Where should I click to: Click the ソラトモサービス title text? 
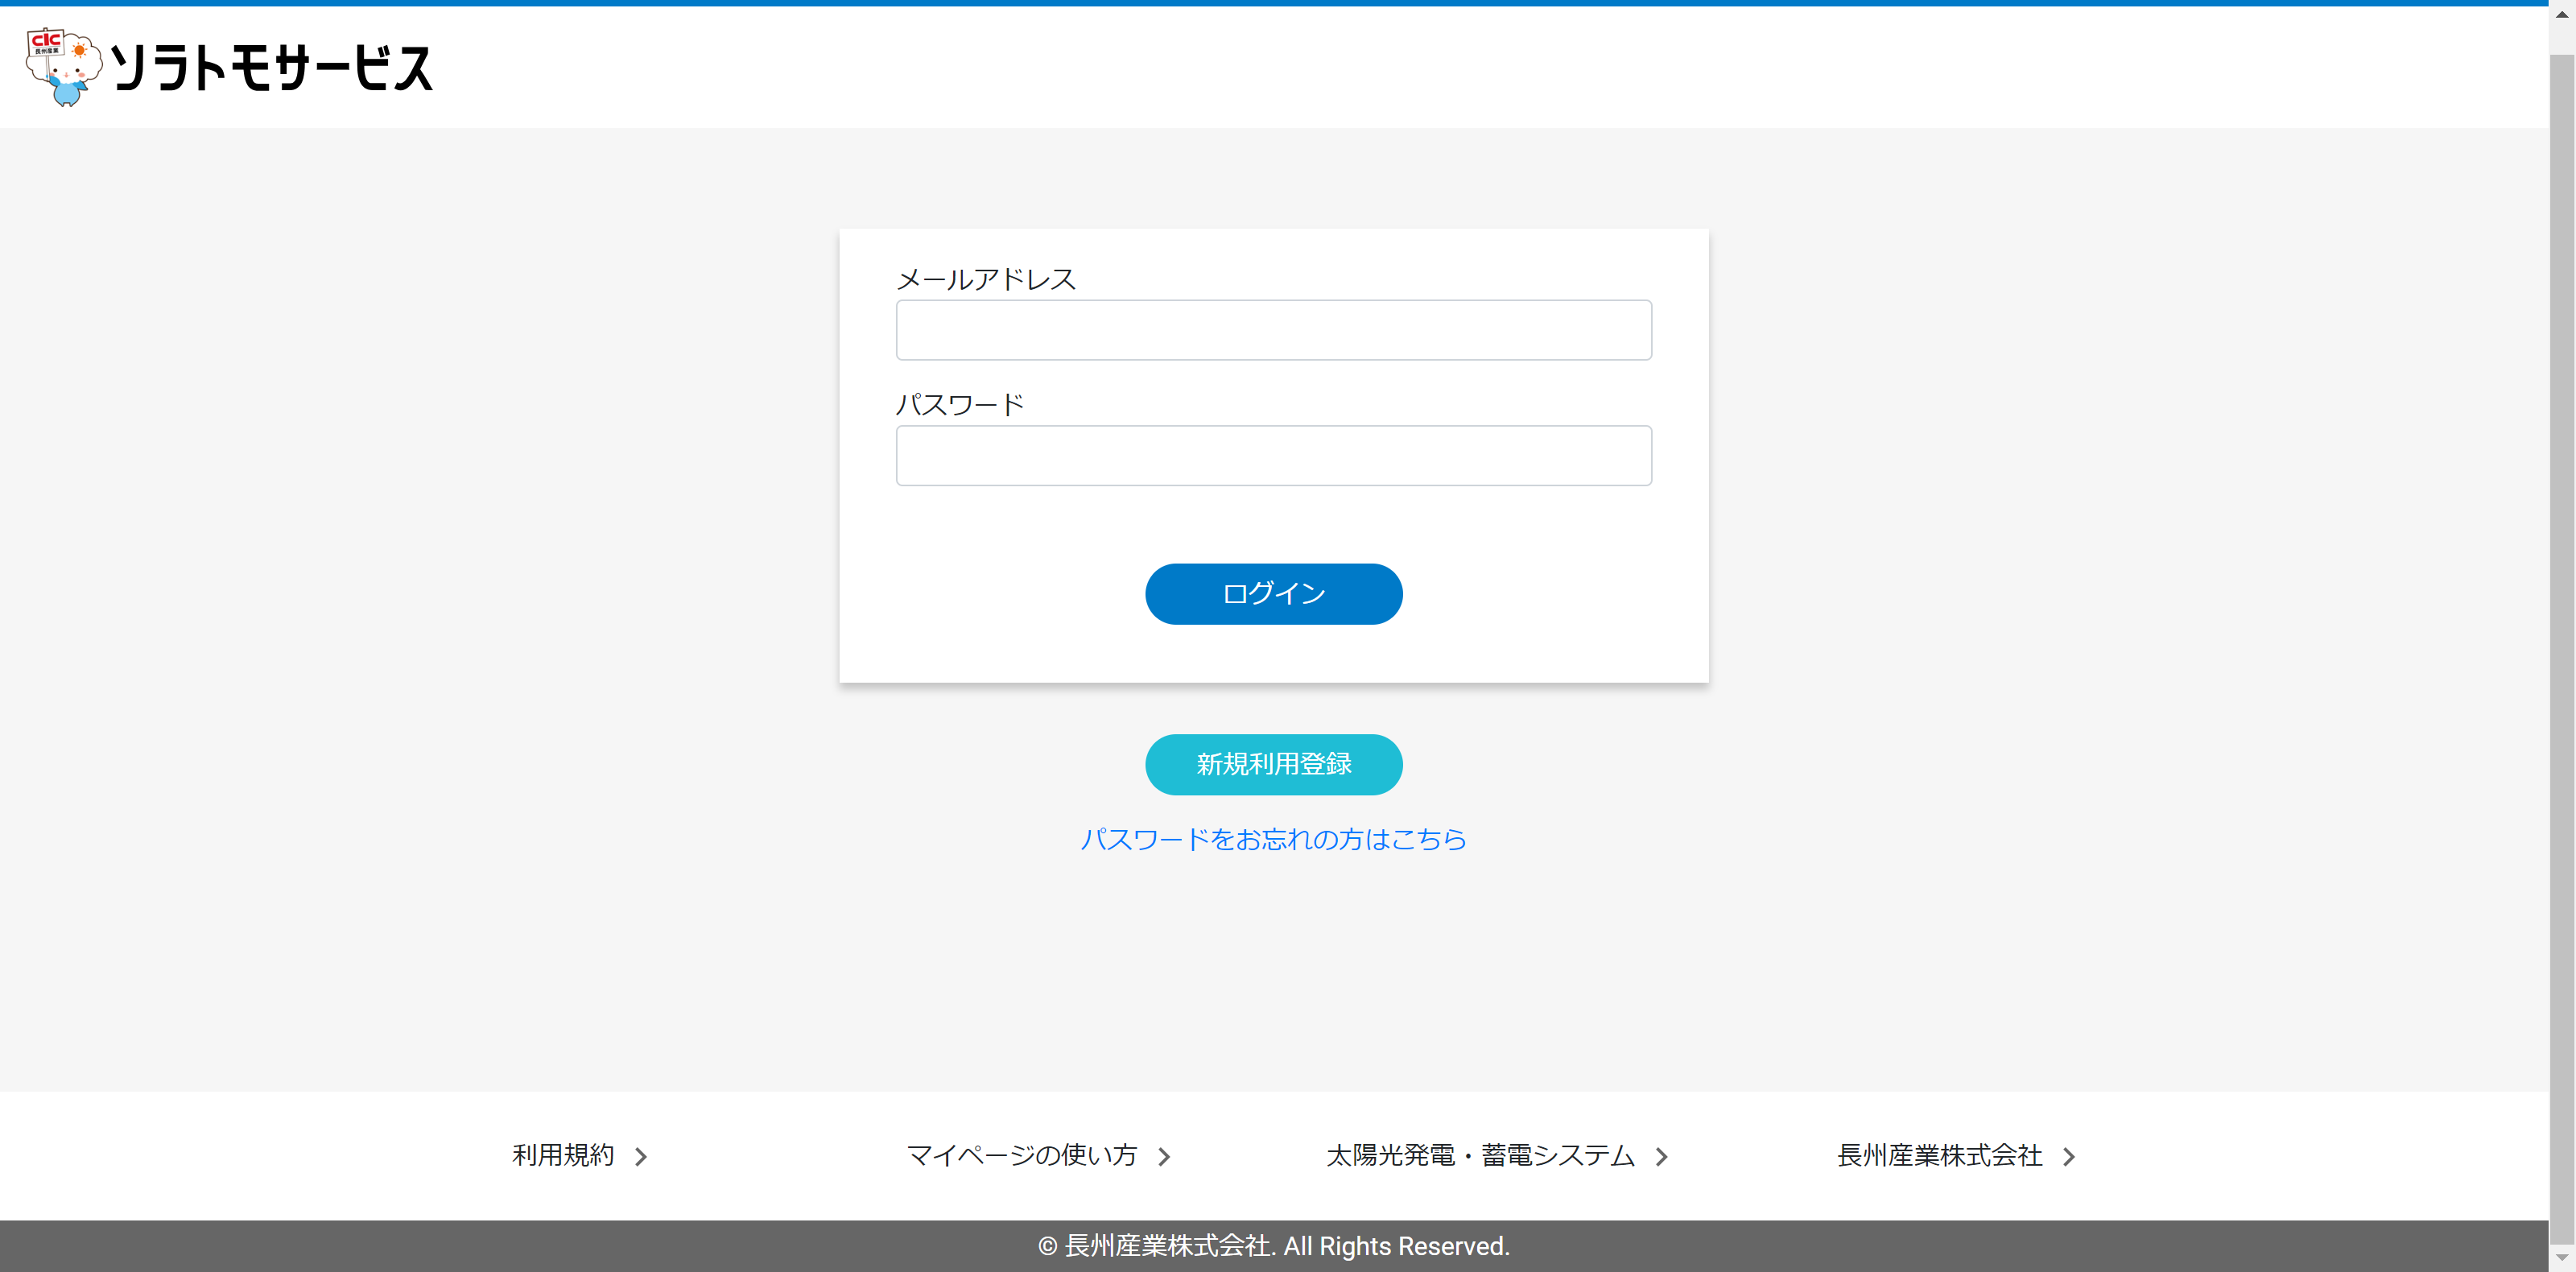[271, 68]
